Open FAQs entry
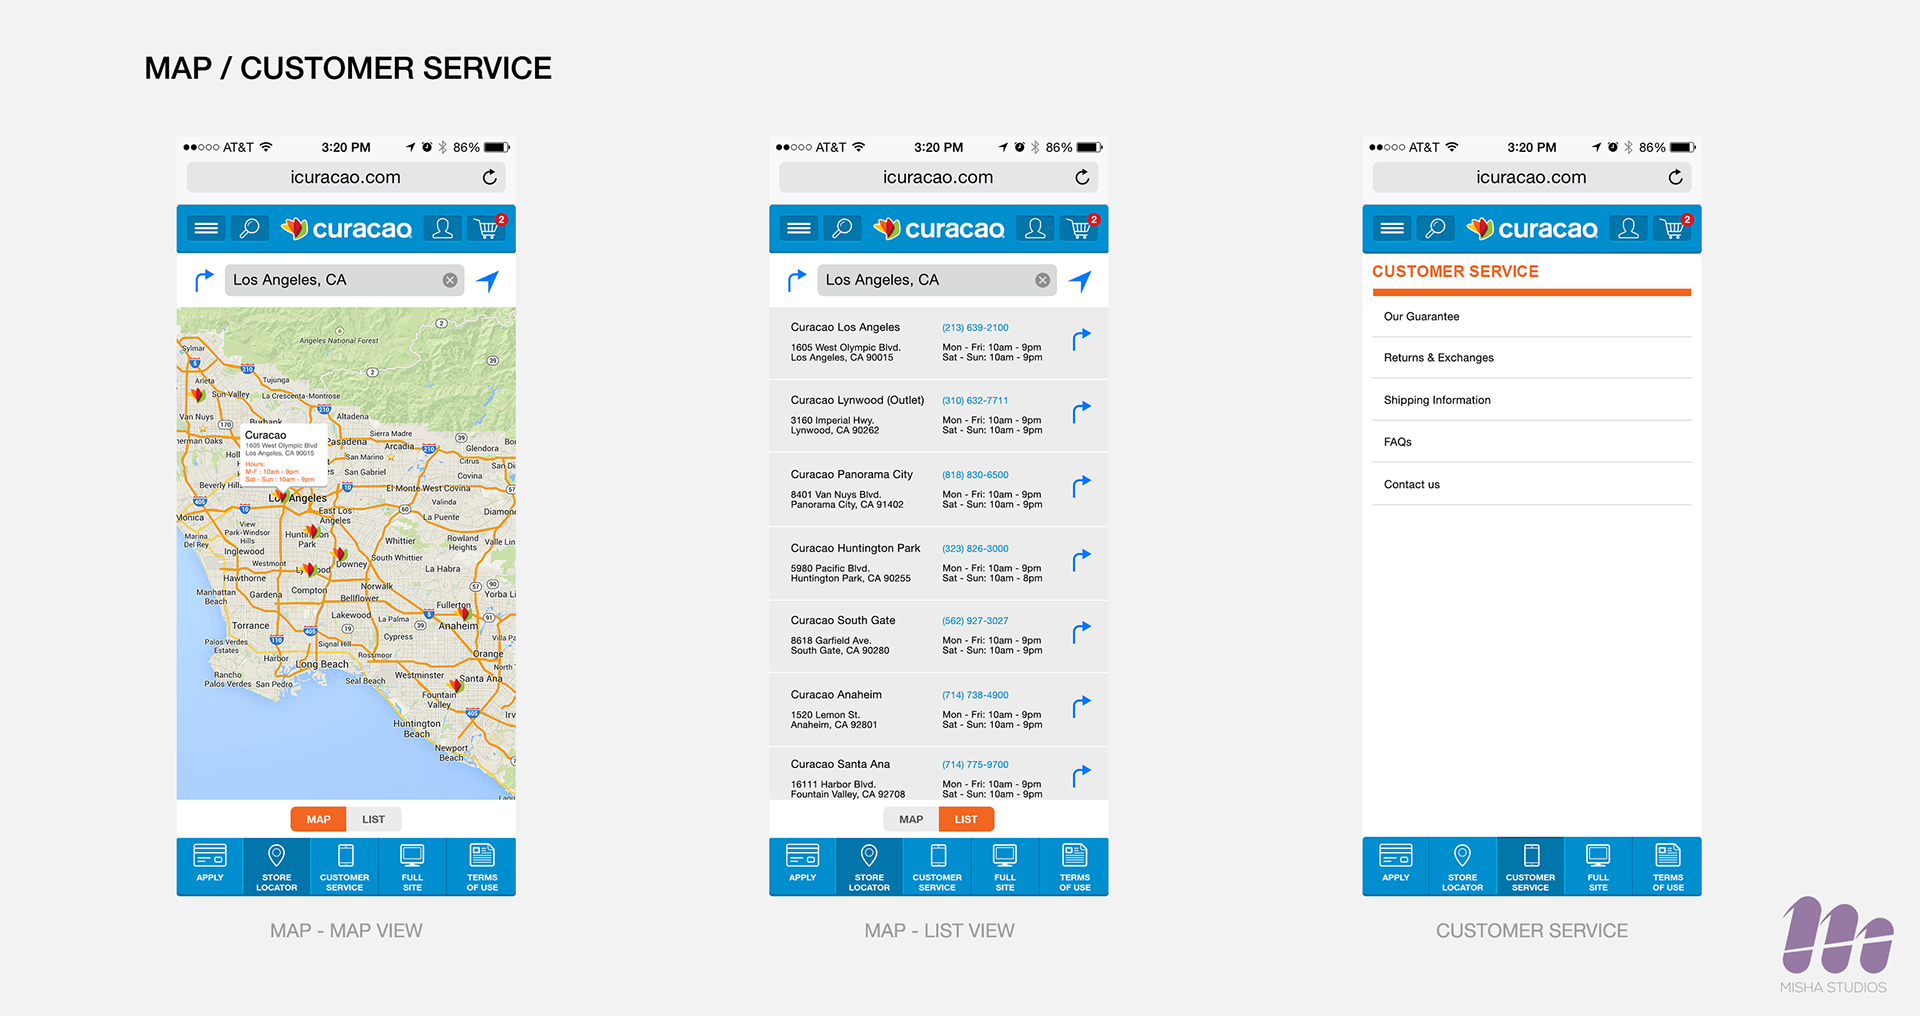Screen dimensions: 1920x1016 tap(1532, 442)
